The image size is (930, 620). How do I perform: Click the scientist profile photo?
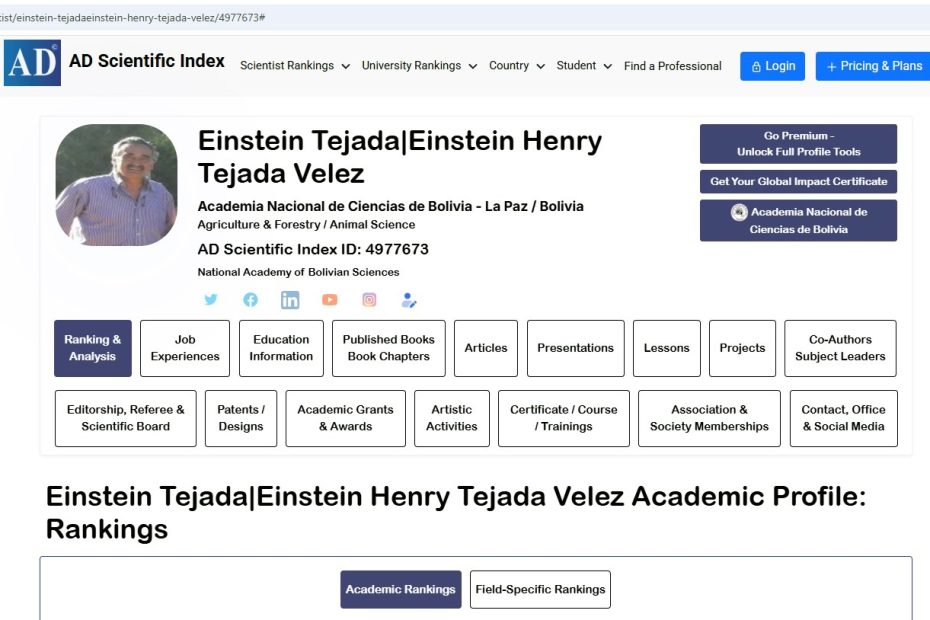click(116, 185)
